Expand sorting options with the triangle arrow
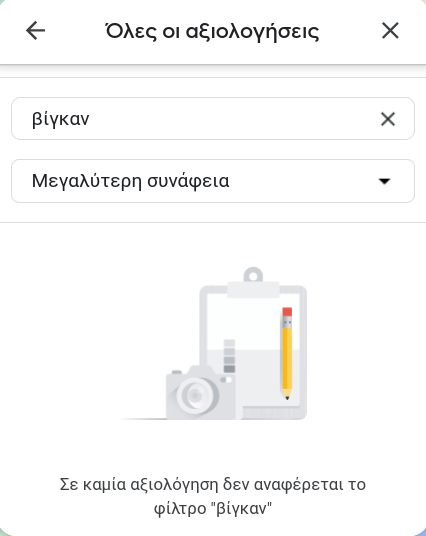 (x=385, y=181)
